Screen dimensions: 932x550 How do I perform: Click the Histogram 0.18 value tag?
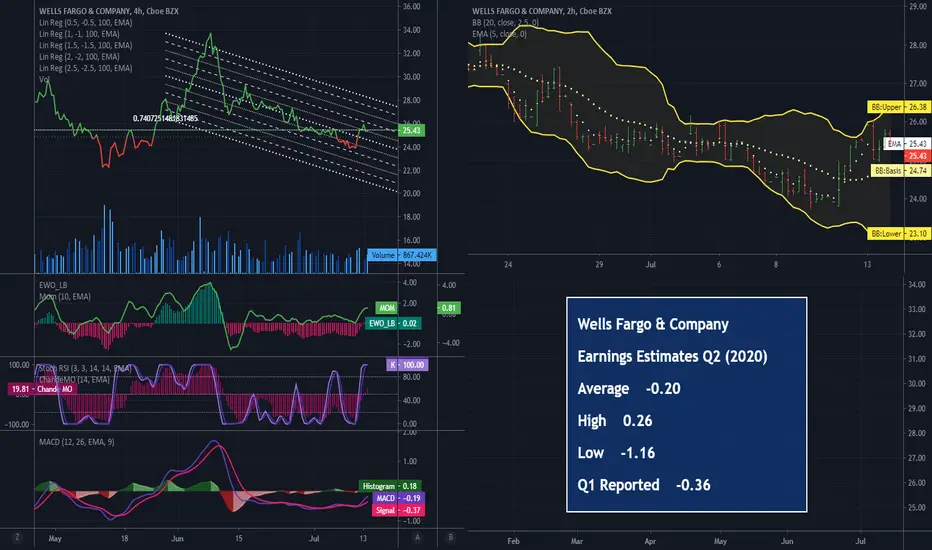(389, 486)
